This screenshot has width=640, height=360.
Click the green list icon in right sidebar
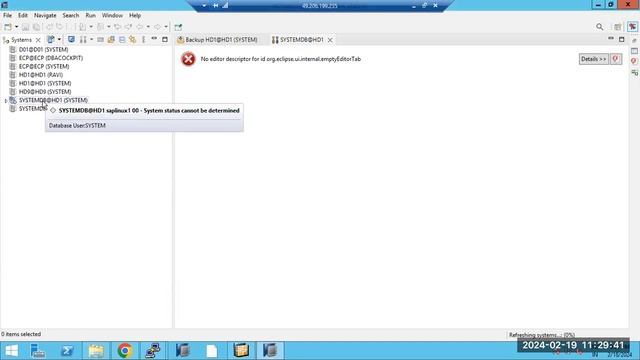click(x=634, y=73)
